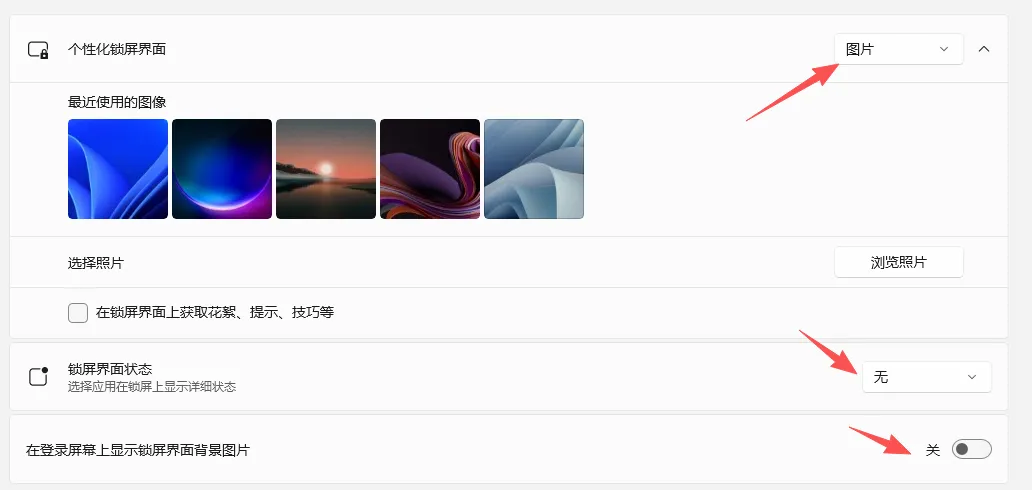Toggle lock screen background on sign-in screen
This screenshot has height=490, width=1032.
coord(971,449)
